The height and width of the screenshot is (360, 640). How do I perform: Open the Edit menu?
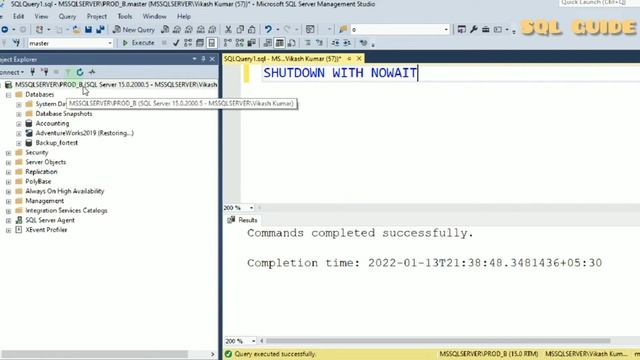tap(18, 16)
